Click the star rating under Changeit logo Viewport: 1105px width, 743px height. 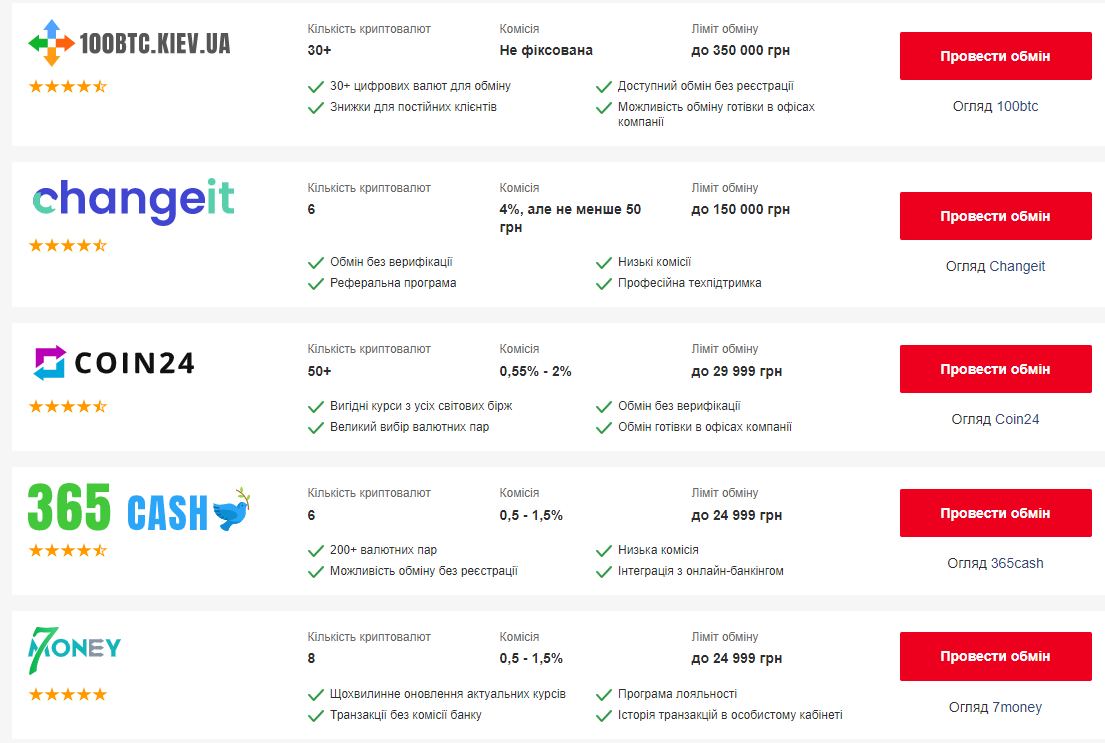[68, 246]
